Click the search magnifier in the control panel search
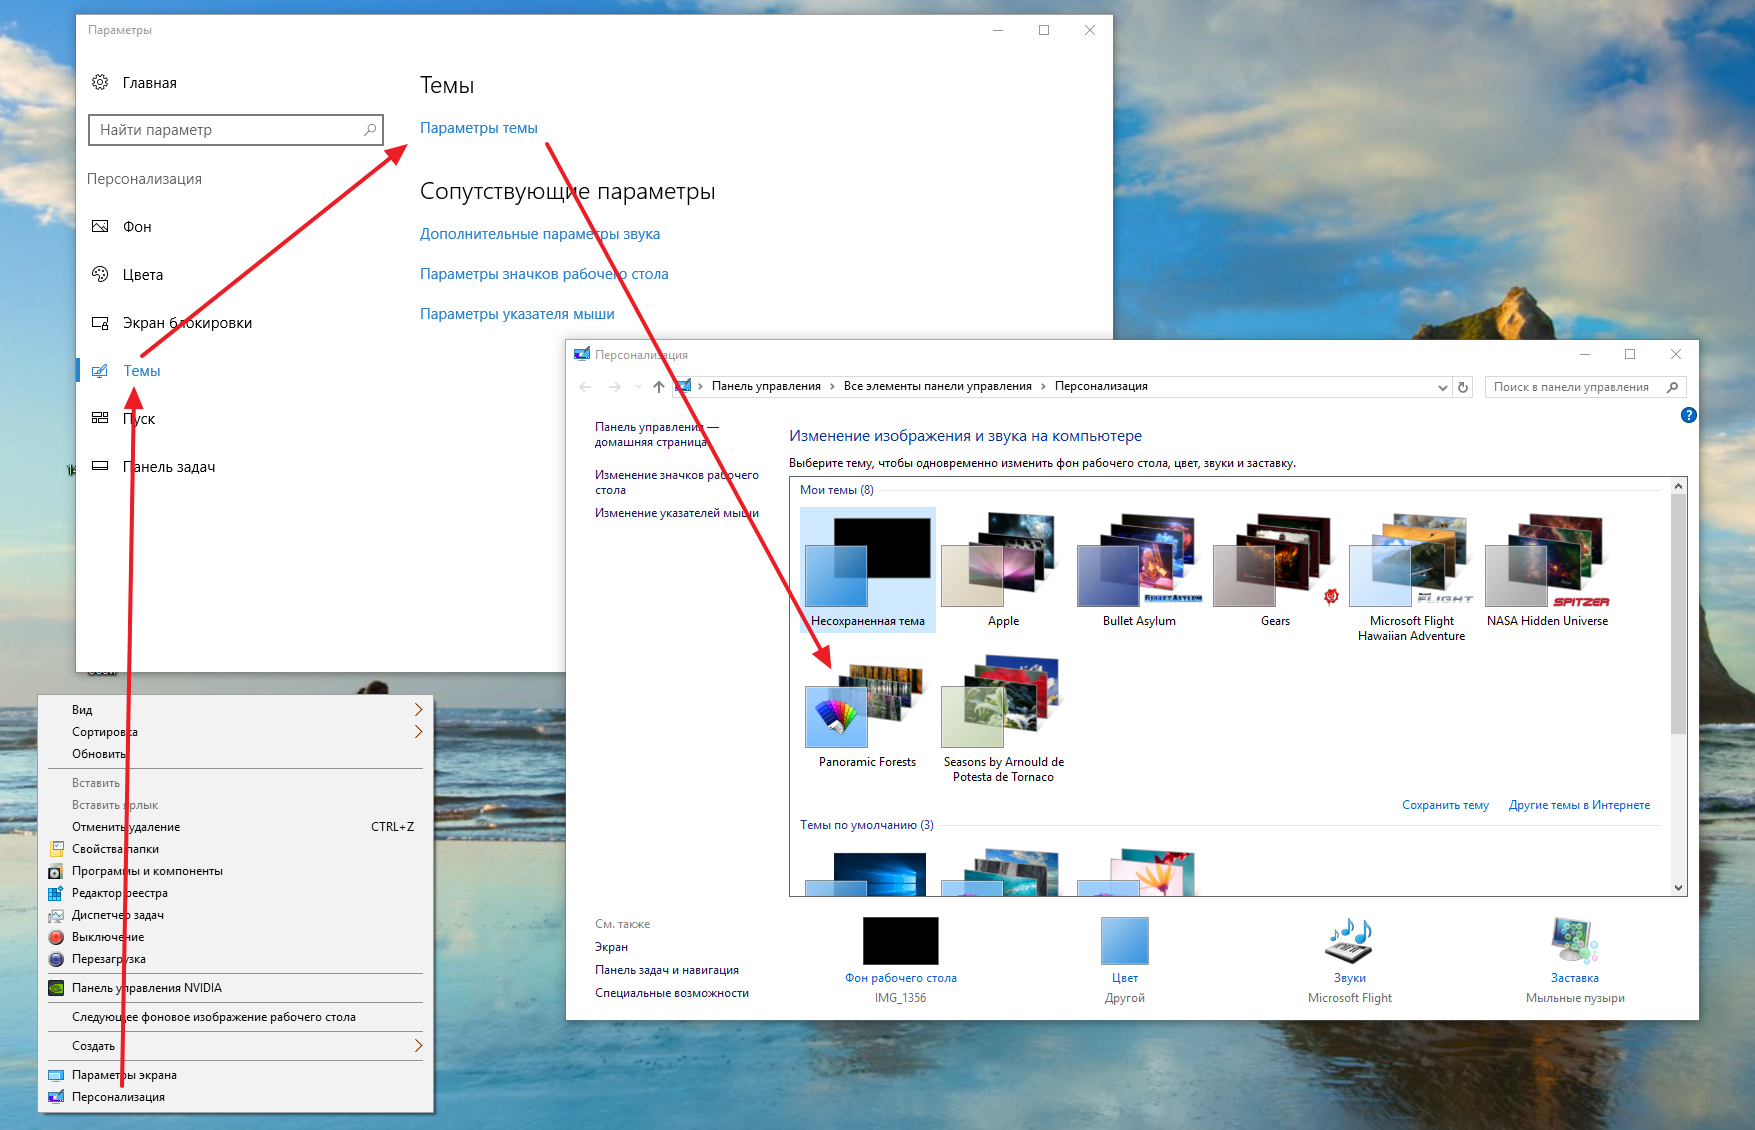This screenshot has height=1130, width=1755. [x=1672, y=387]
